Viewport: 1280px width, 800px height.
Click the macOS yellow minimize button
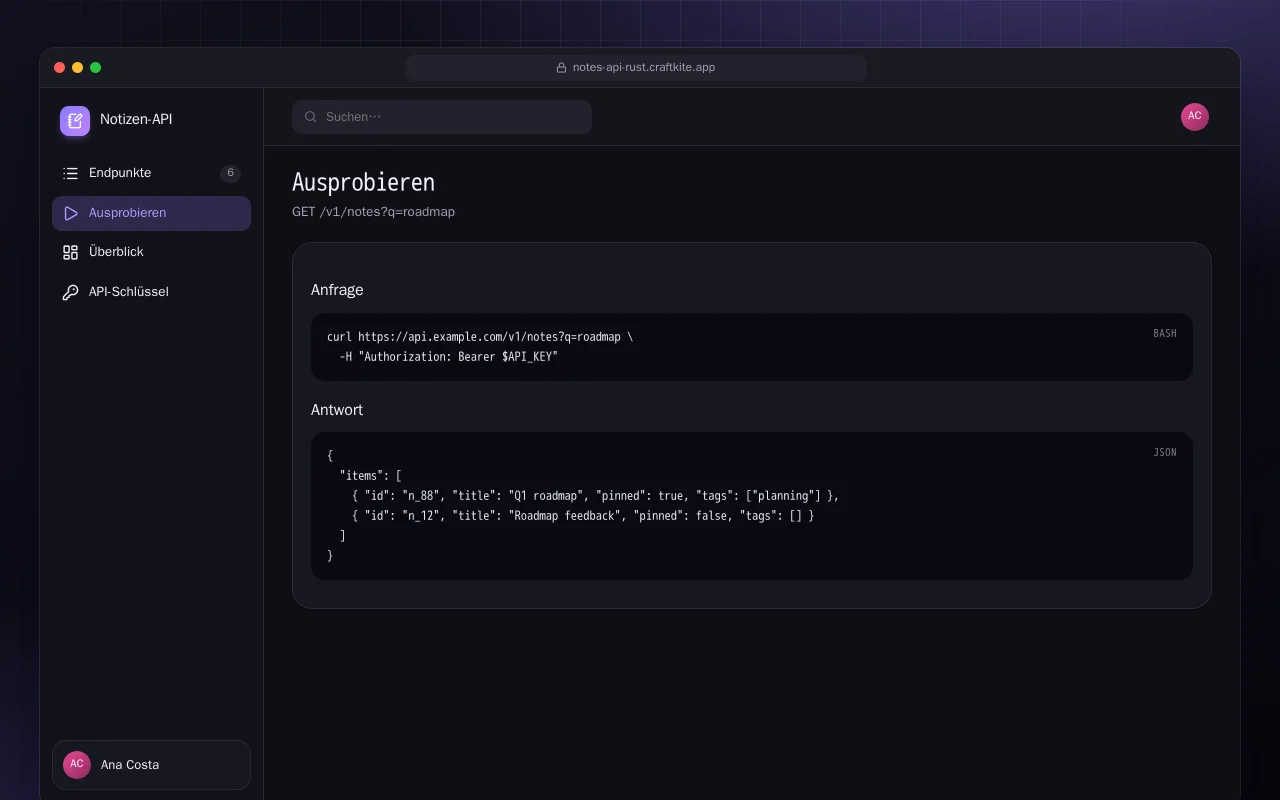(78, 68)
